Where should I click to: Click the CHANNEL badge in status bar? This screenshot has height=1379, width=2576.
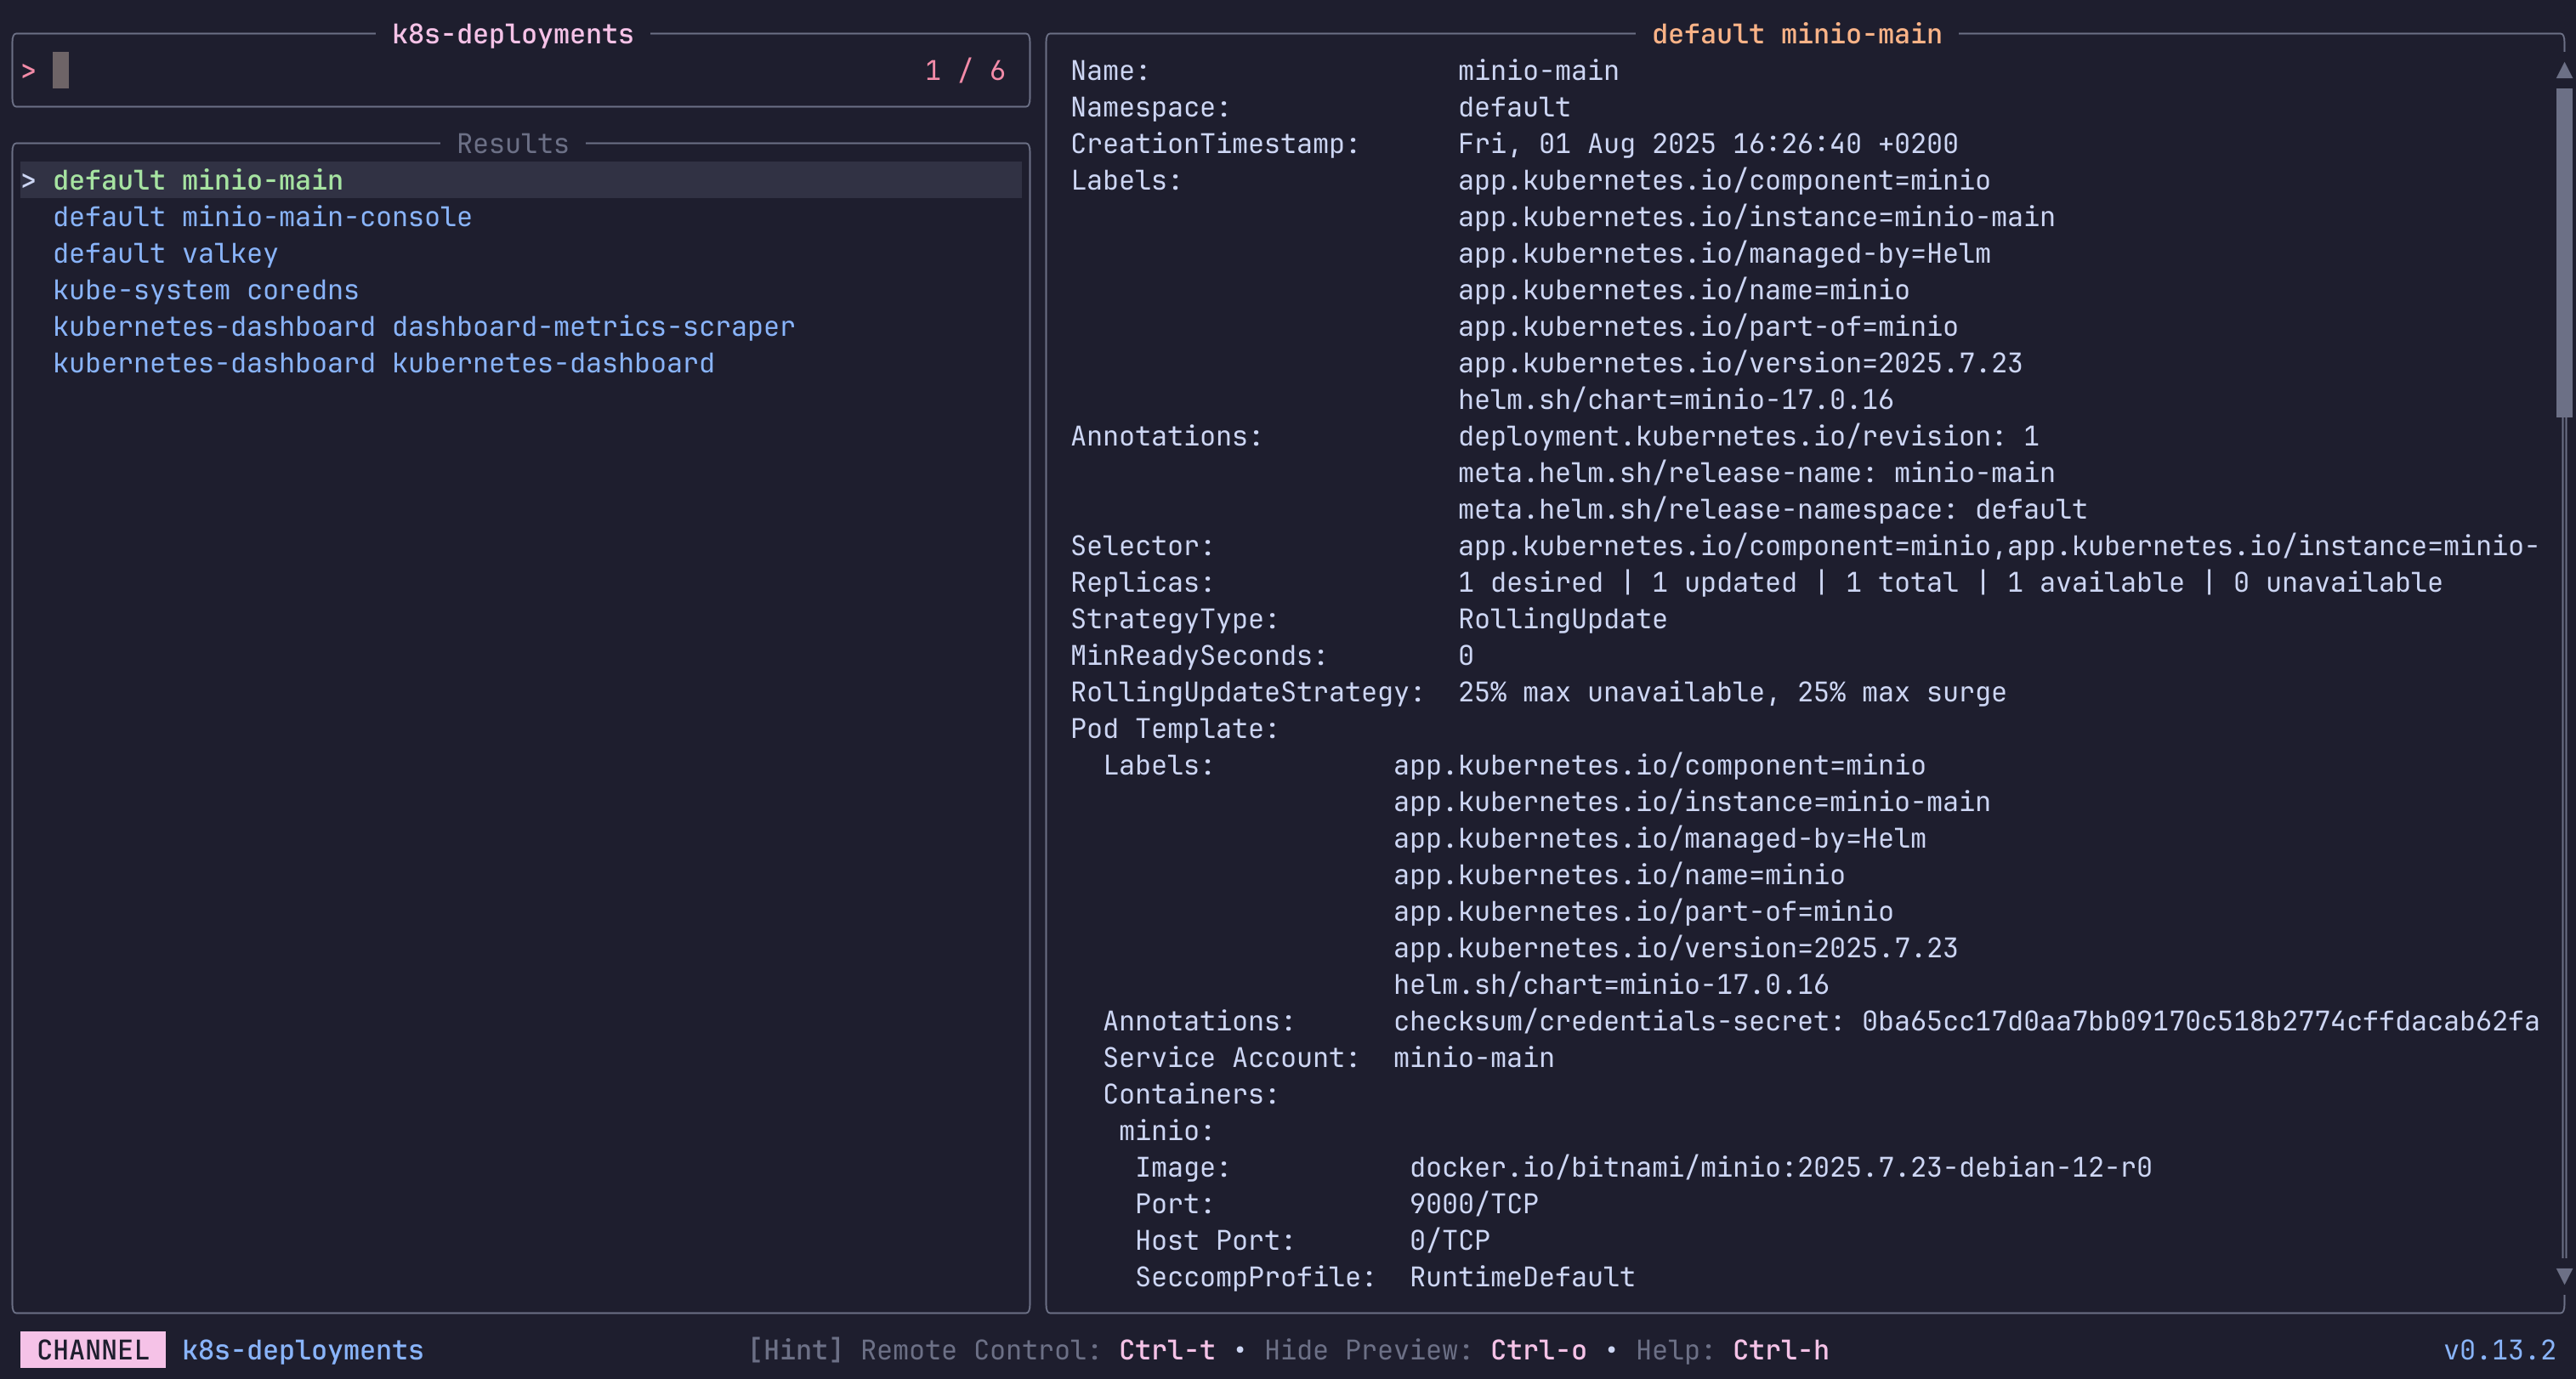pyautogui.click(x=93, y=1350)
